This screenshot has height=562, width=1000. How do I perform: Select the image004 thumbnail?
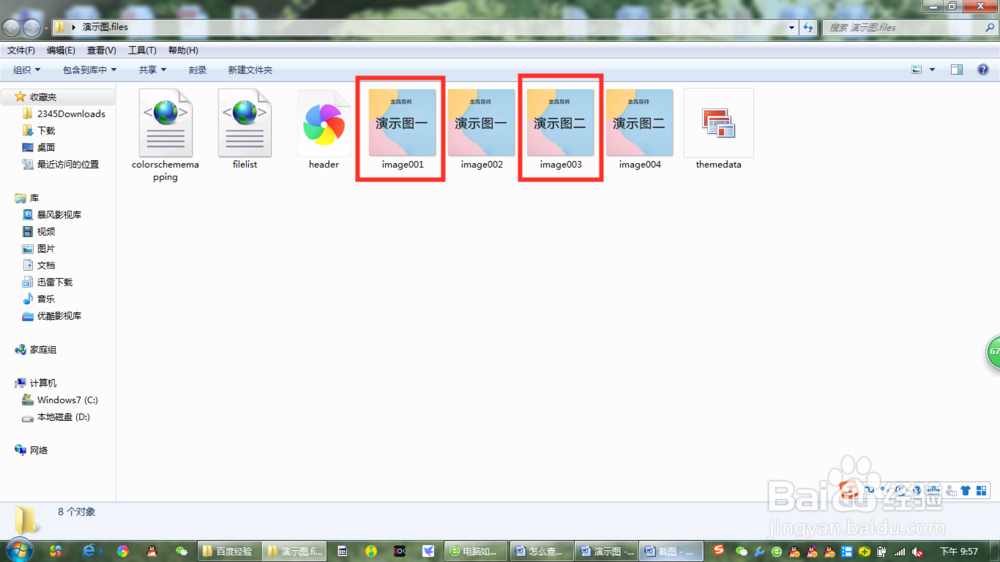pyautogui.click(x=640, y=122)
